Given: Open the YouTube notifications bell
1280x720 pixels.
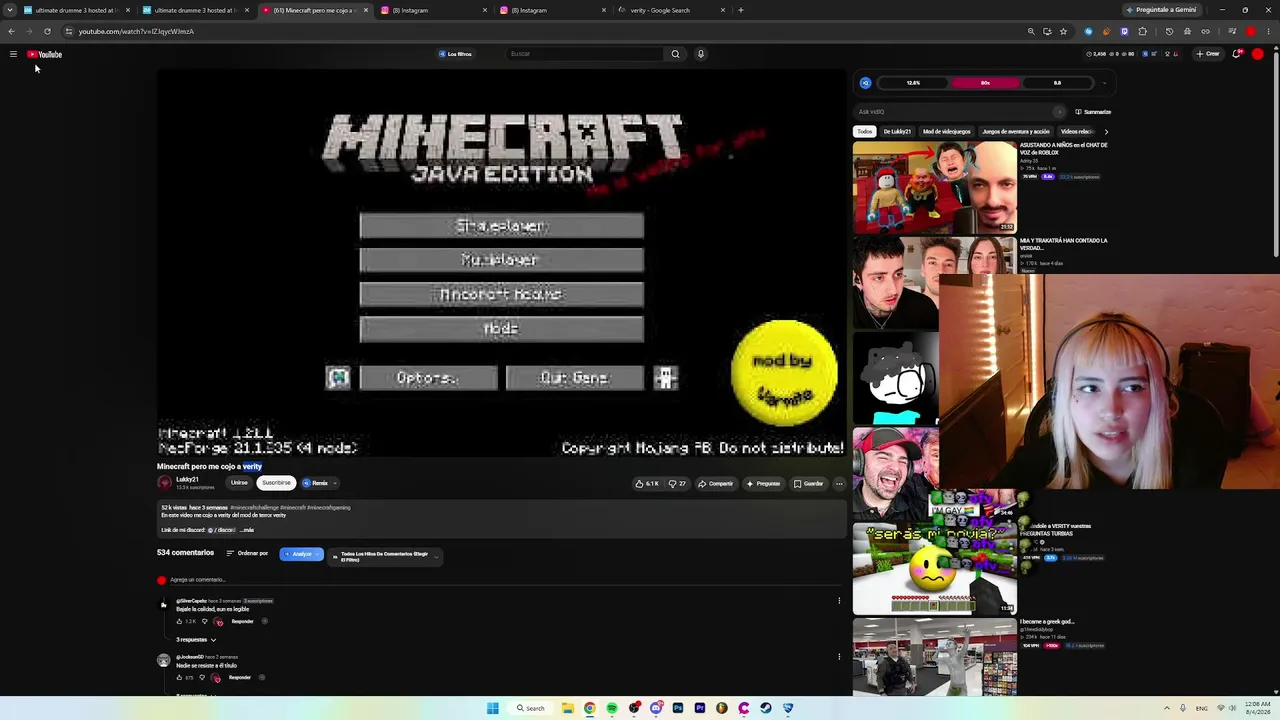Looking at the screenshot, I should click(1237, 54).
